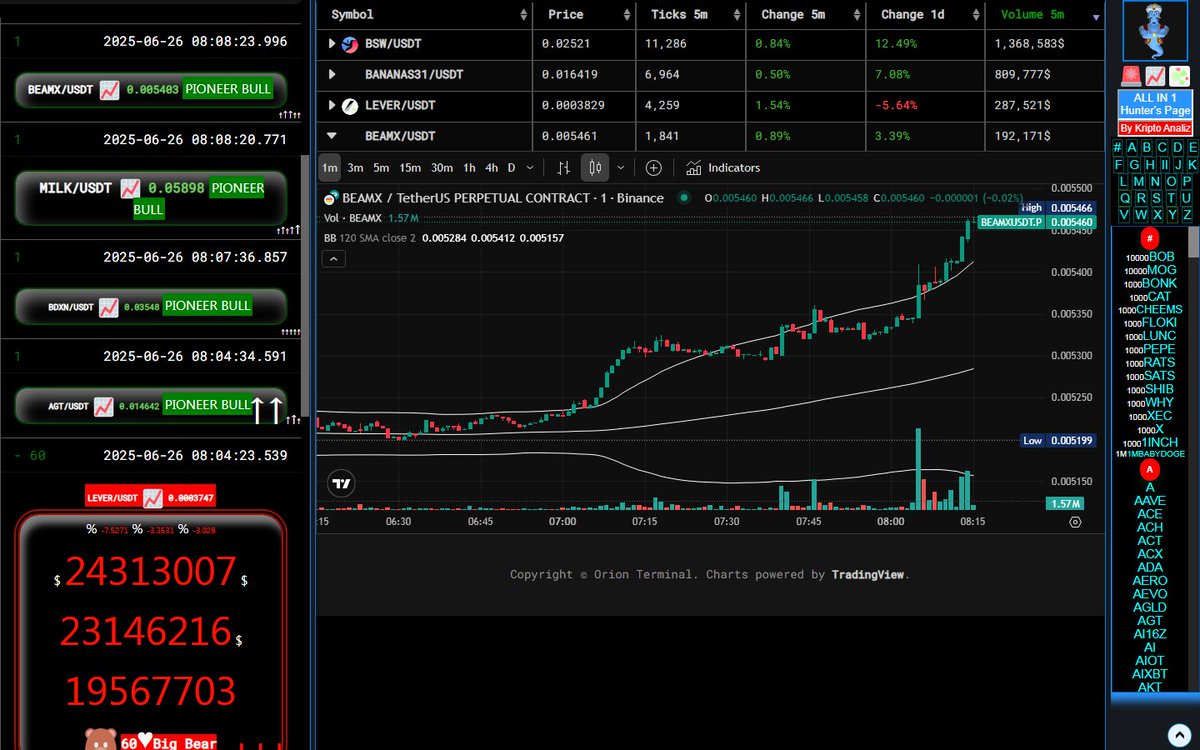Select AAVE in the coin list
The image size is (1200, 750).
[x=1150, y=500]
